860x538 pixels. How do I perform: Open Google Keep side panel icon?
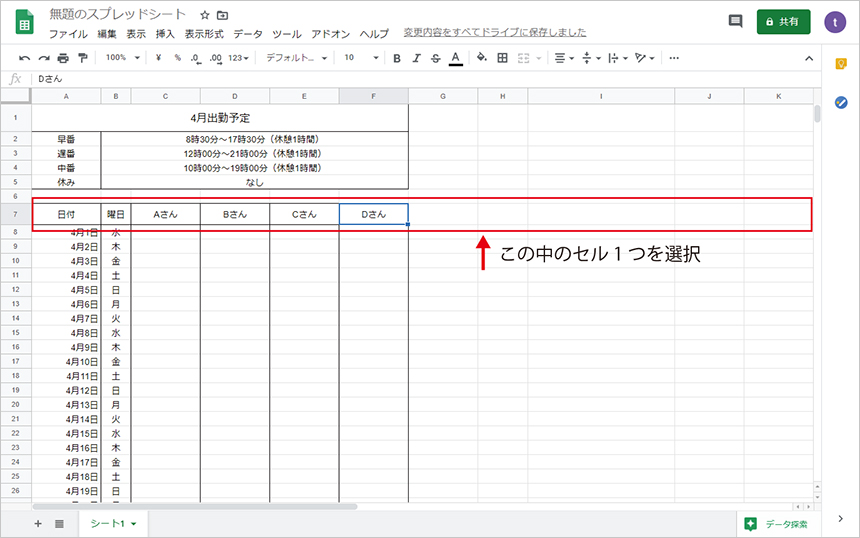point(841,64)
